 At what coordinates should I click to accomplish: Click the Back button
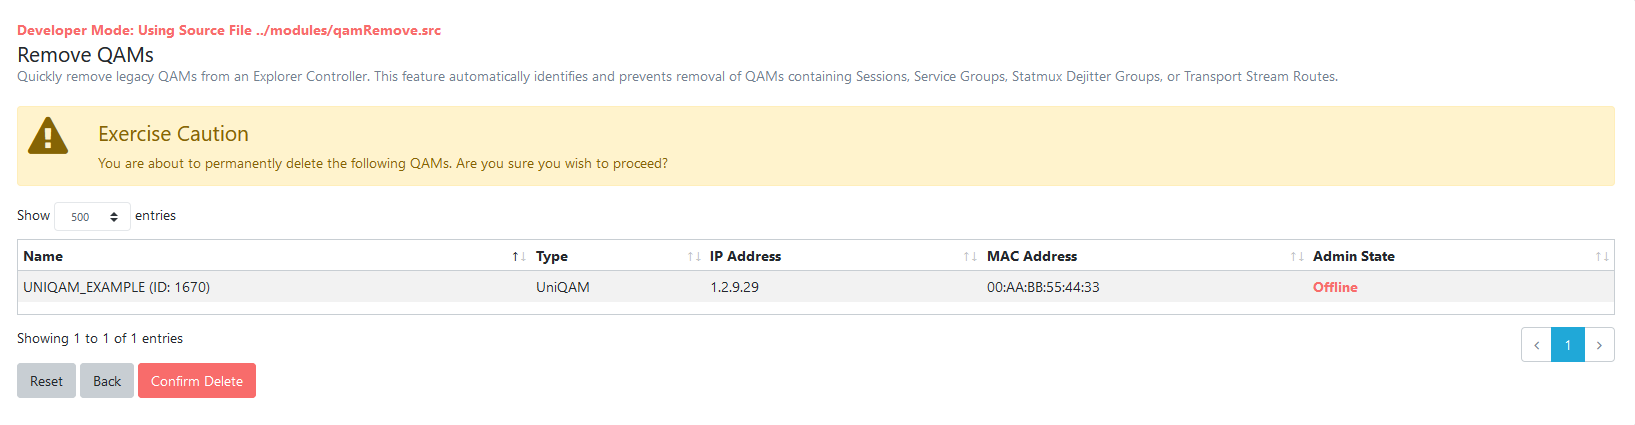pyautogui.click(x=107, y=381)
